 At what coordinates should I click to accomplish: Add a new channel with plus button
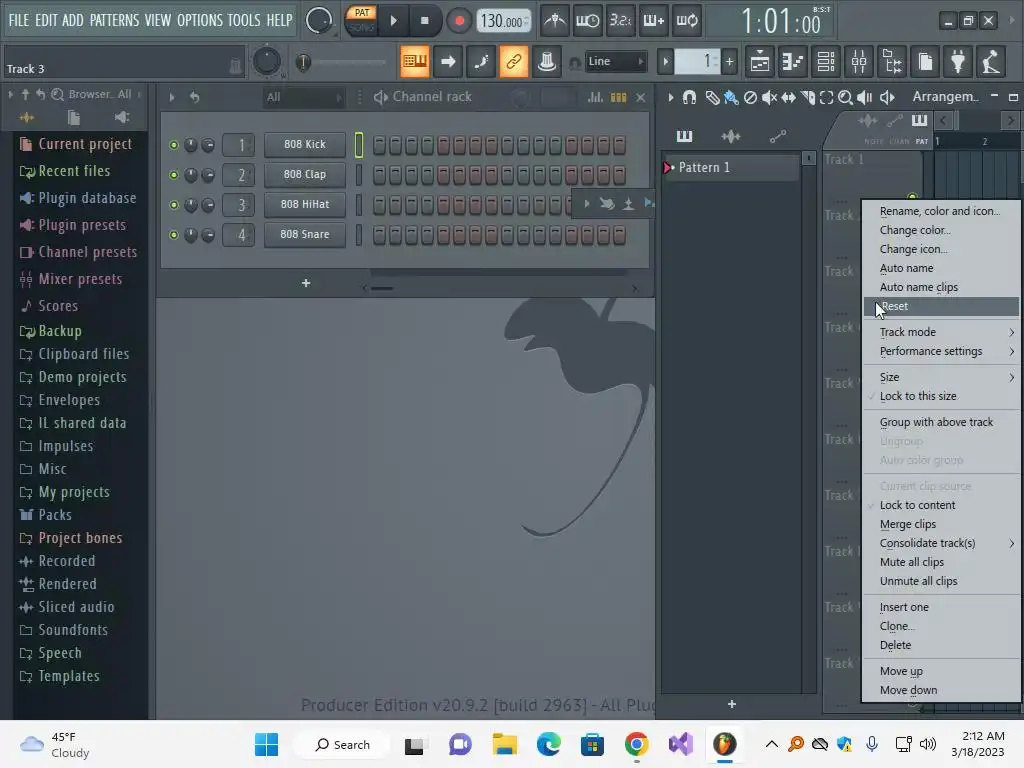306,283
